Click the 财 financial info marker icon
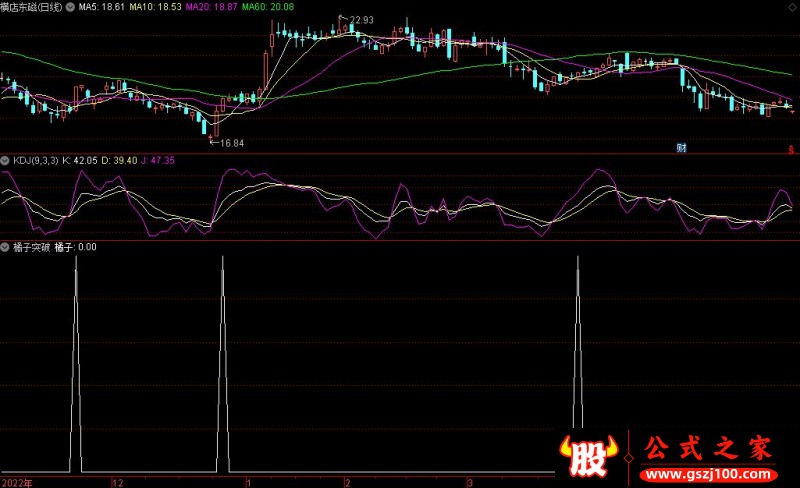The height and width of the screenshot is (488, 800). click(681, 148)
